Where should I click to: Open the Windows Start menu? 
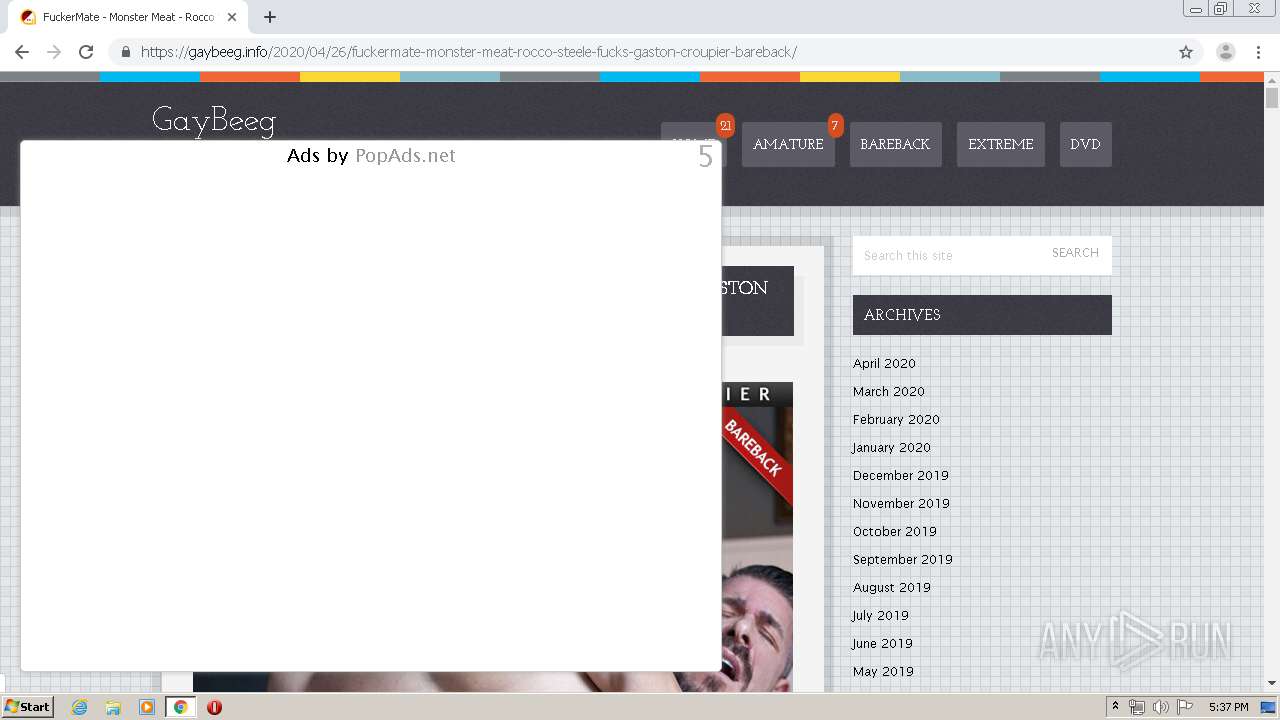(x=27, y=706)
